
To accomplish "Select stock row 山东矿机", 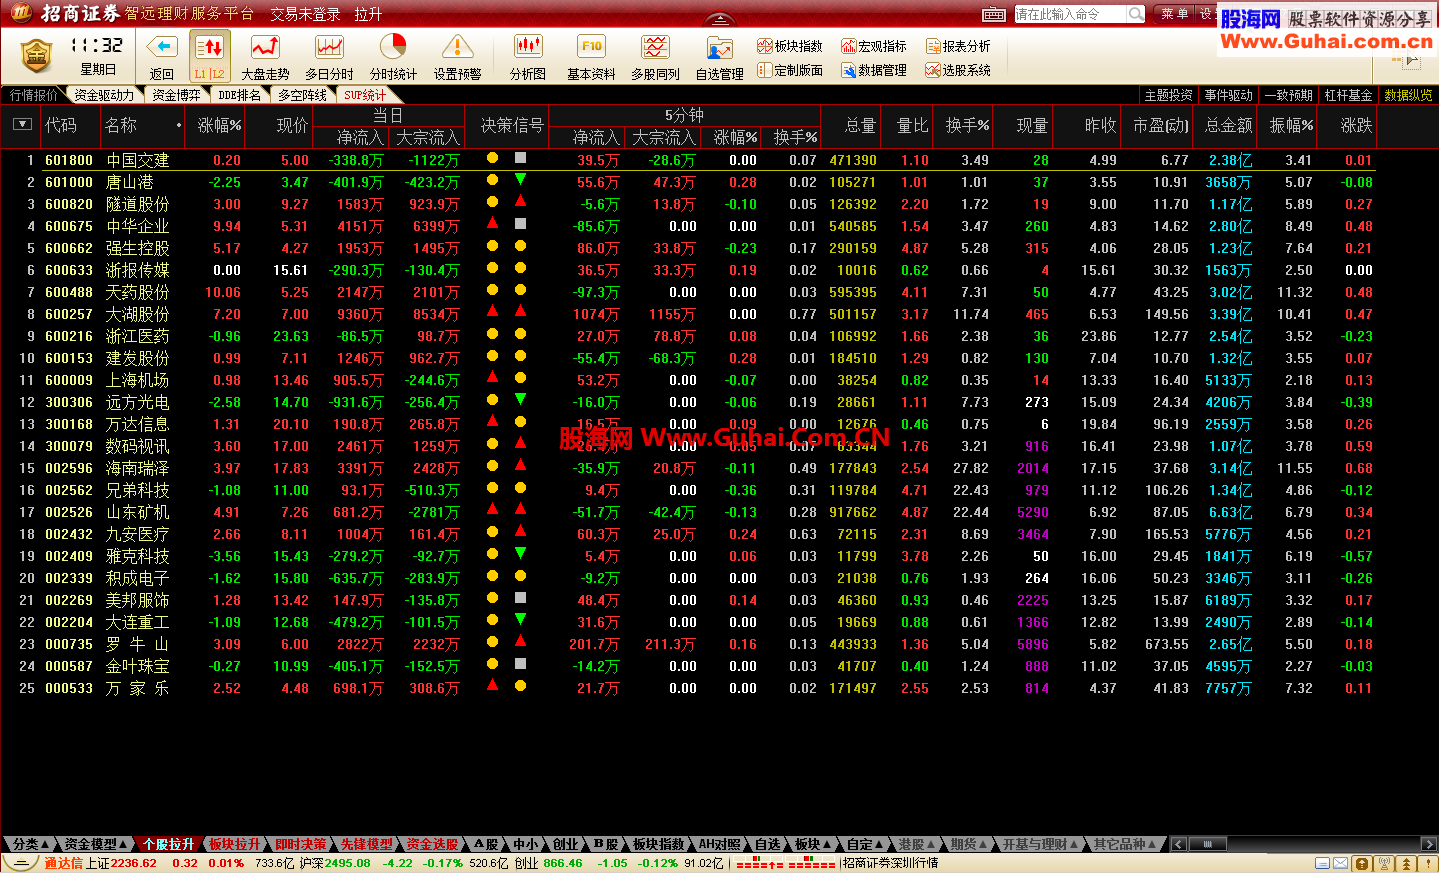I will pyautogui.click(x=688, y=512).
